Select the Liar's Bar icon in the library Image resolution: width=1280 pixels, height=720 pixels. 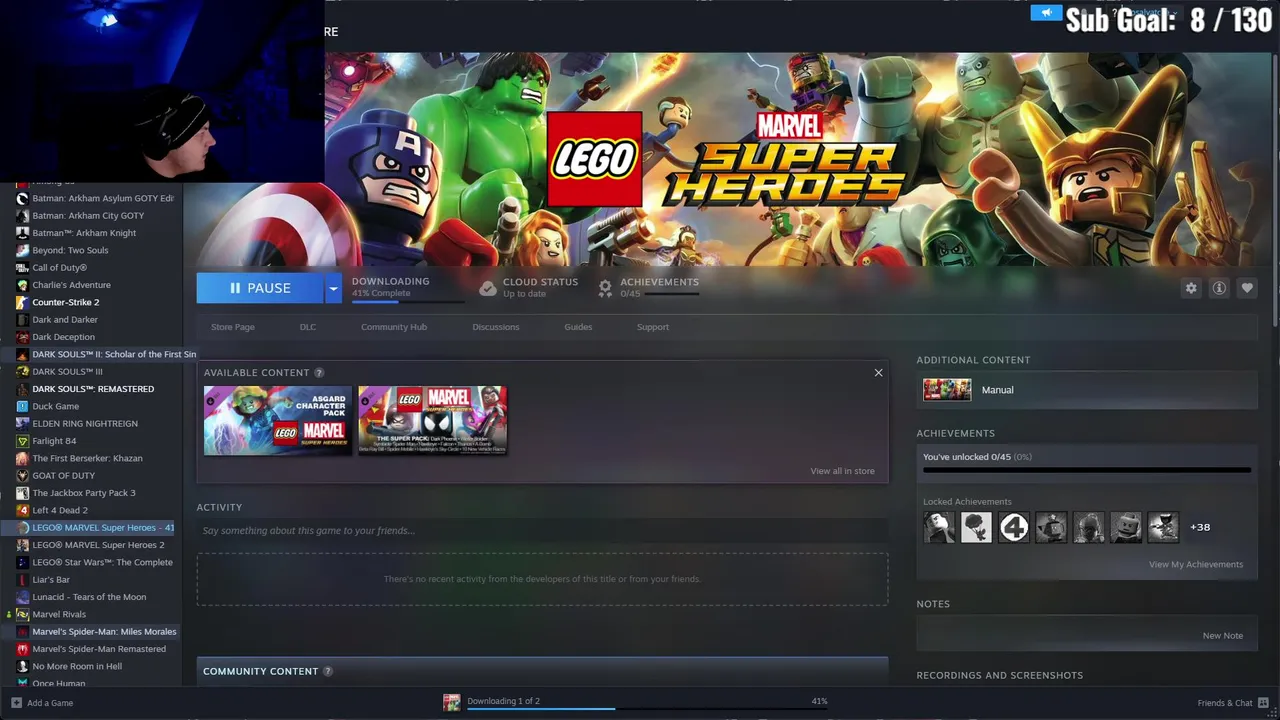22,580
